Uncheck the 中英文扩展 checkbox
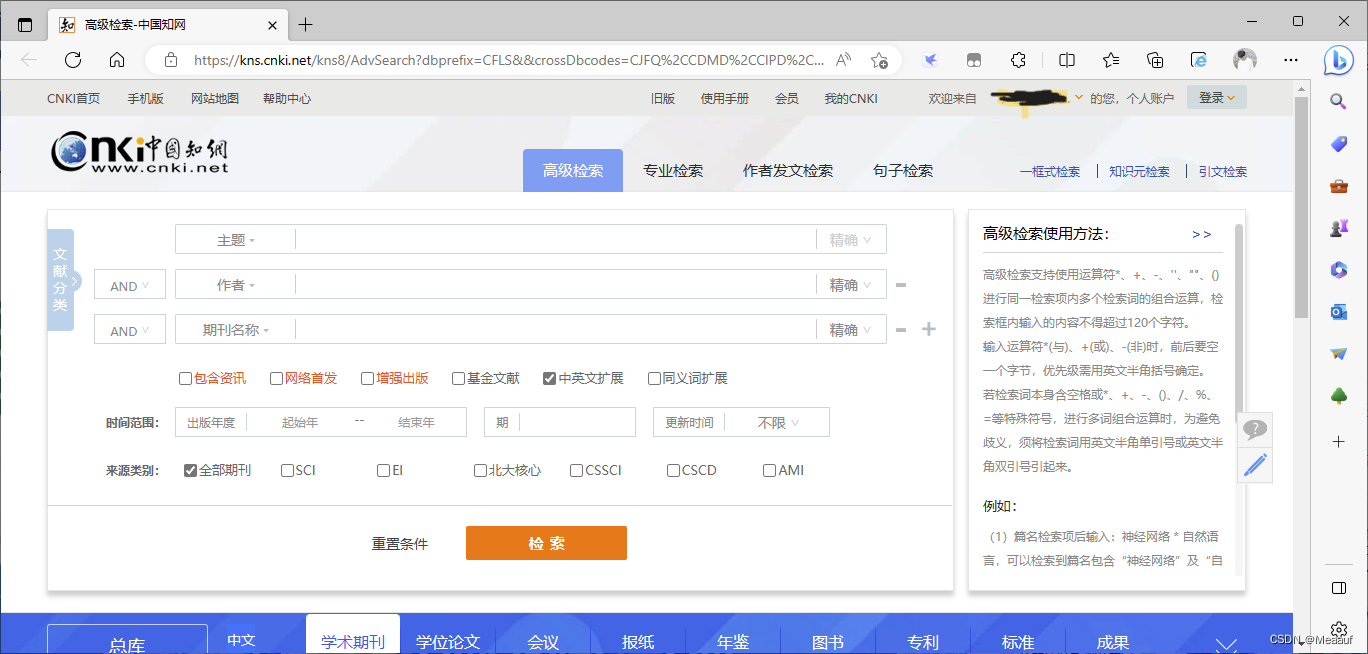The image size is (1368, 654). [x=549, y=379]
